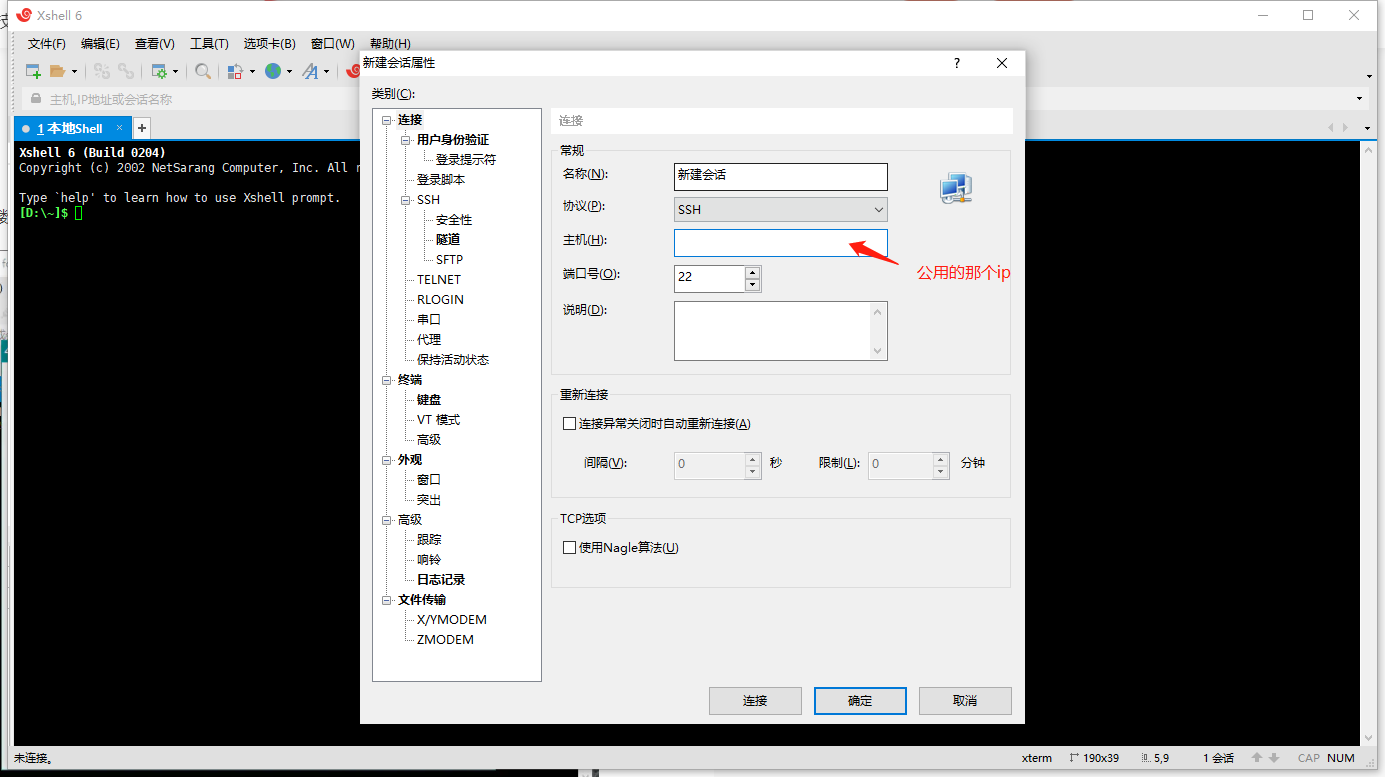Open the 帮助(H) menu
Screen dimensions: 1385x777
(390, 44)
